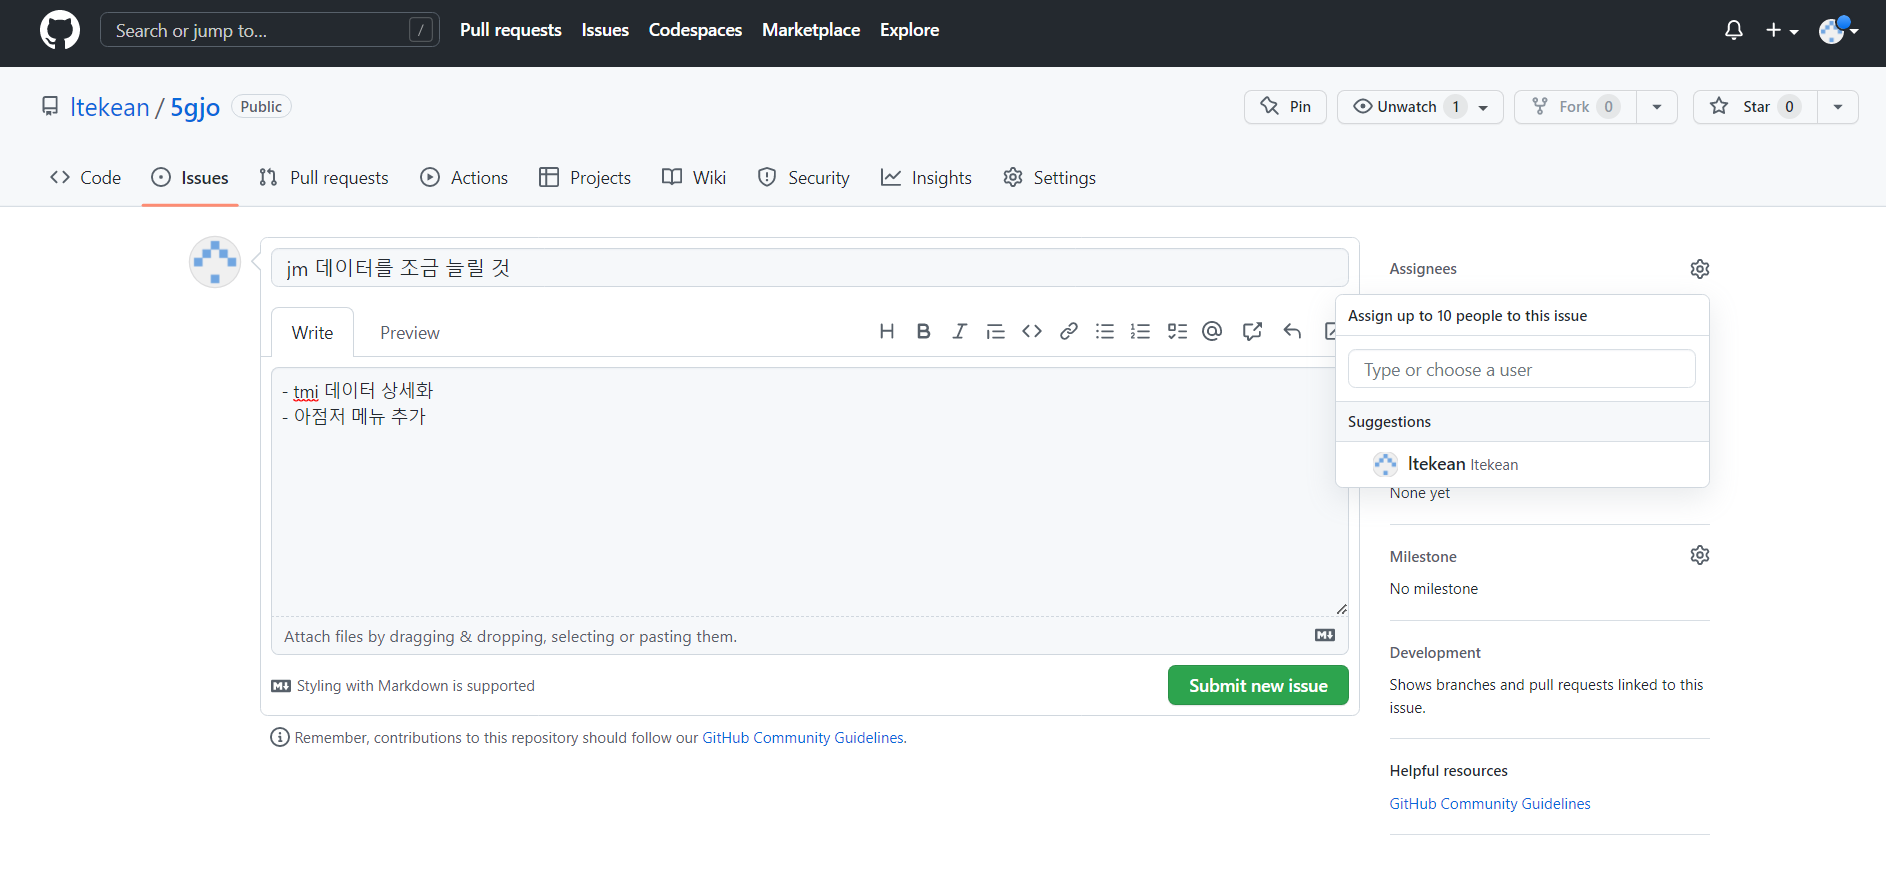Open Codespaces in top navigation

pyautogui.click(x=695, y=30)
